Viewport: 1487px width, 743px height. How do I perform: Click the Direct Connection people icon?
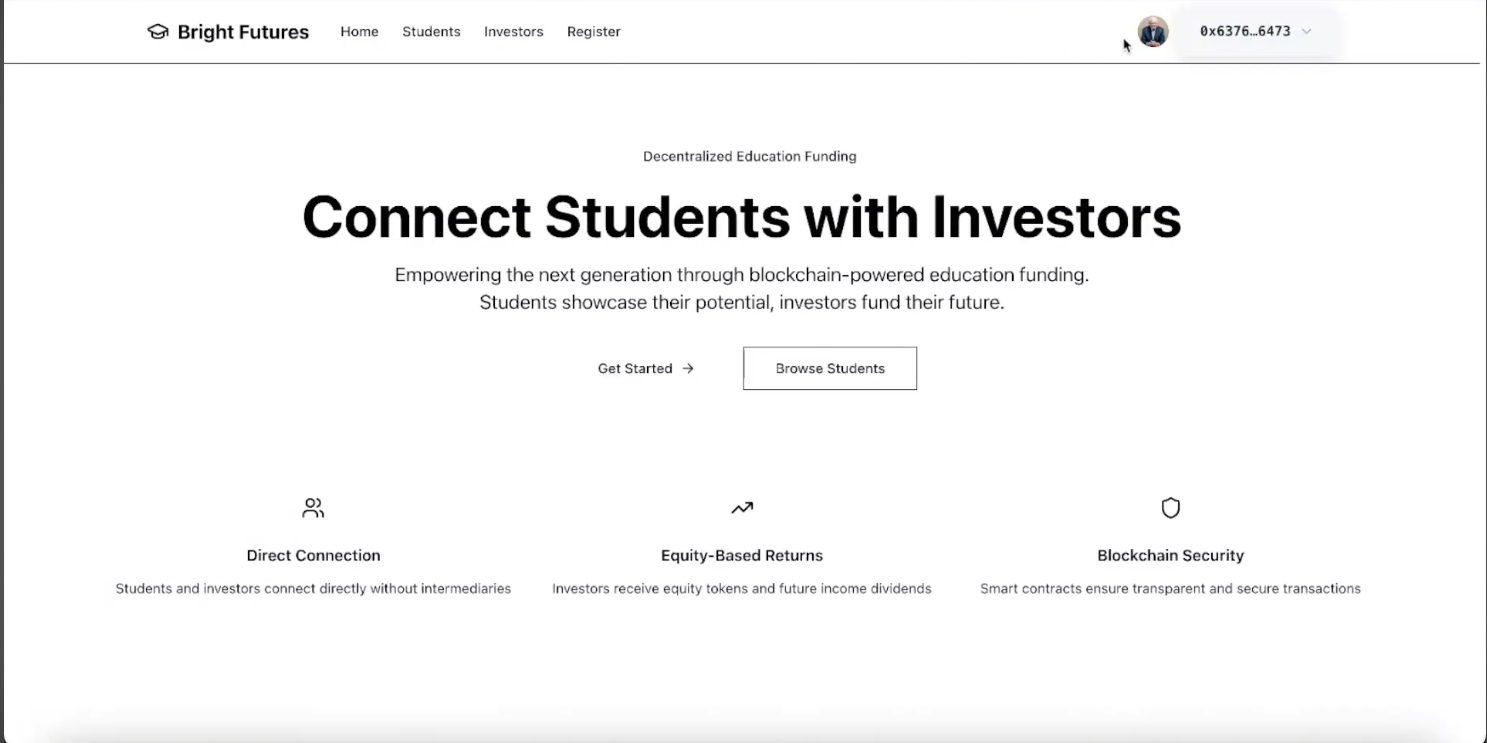pos(313,507)
